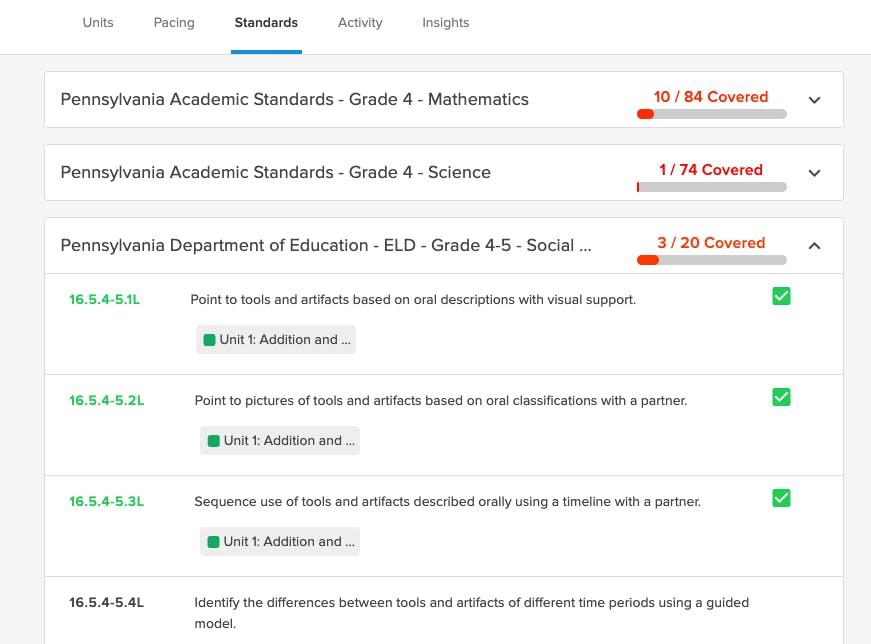This screenshot has height=644, width=871.
Task: Collapse the ELD Grade 4-5 Social section
Action: point(814,246)
